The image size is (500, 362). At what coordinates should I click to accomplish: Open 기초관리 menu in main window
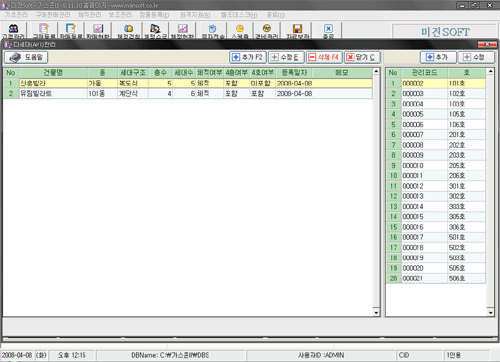pyautogui.click(x=16, y=15)
